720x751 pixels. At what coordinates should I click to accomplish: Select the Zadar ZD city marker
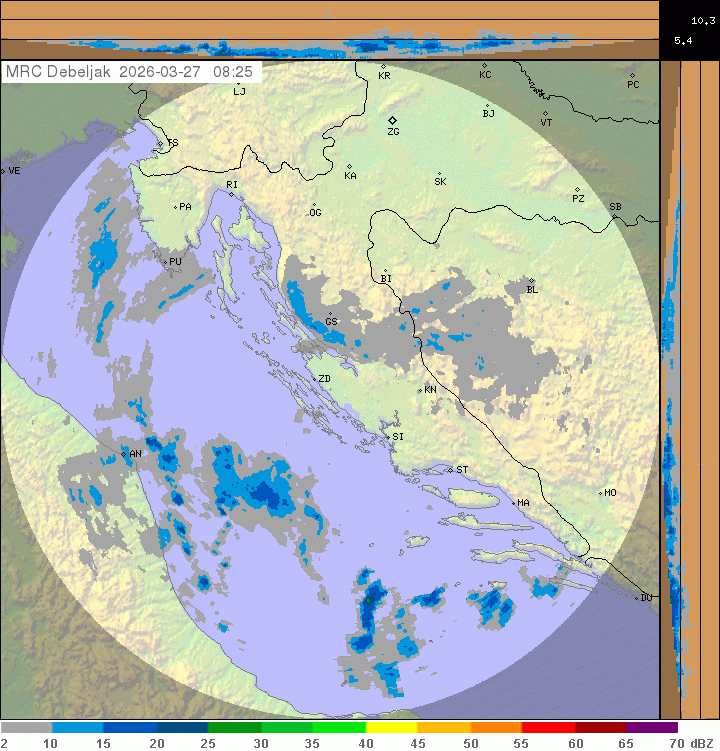(x=313, y=379)
